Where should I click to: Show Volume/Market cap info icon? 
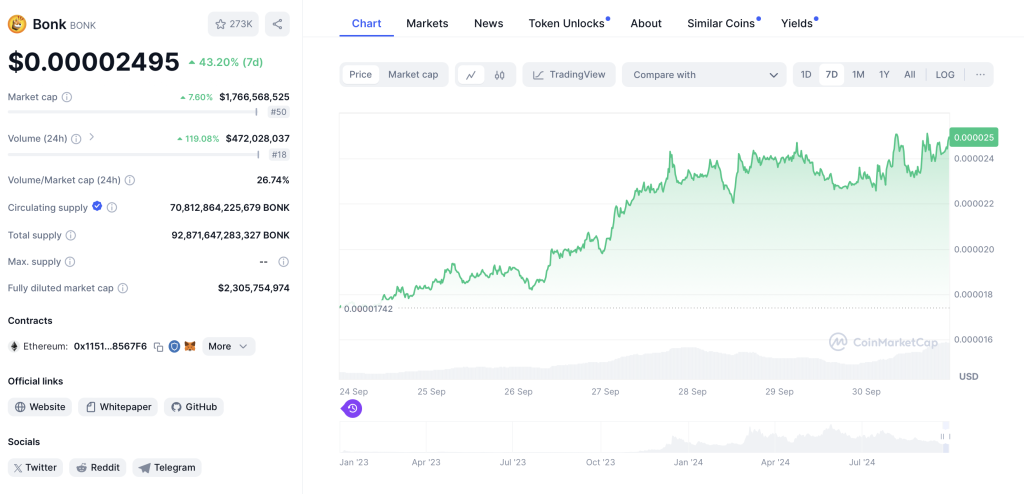tap(129, 180)
